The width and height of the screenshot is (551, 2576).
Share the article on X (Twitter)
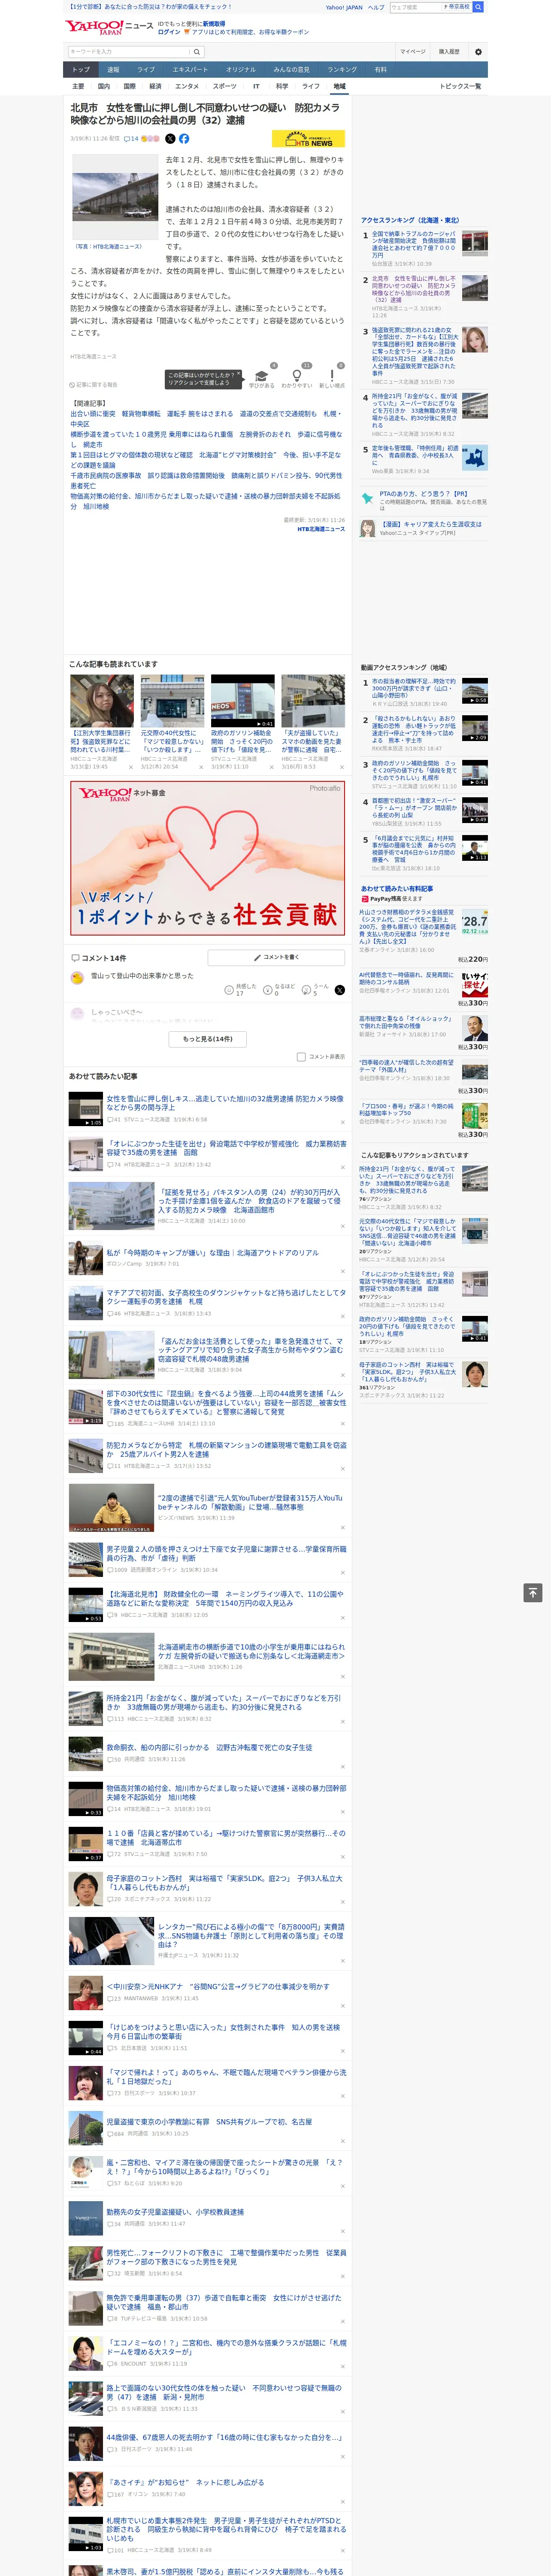(x=170, y=139)
